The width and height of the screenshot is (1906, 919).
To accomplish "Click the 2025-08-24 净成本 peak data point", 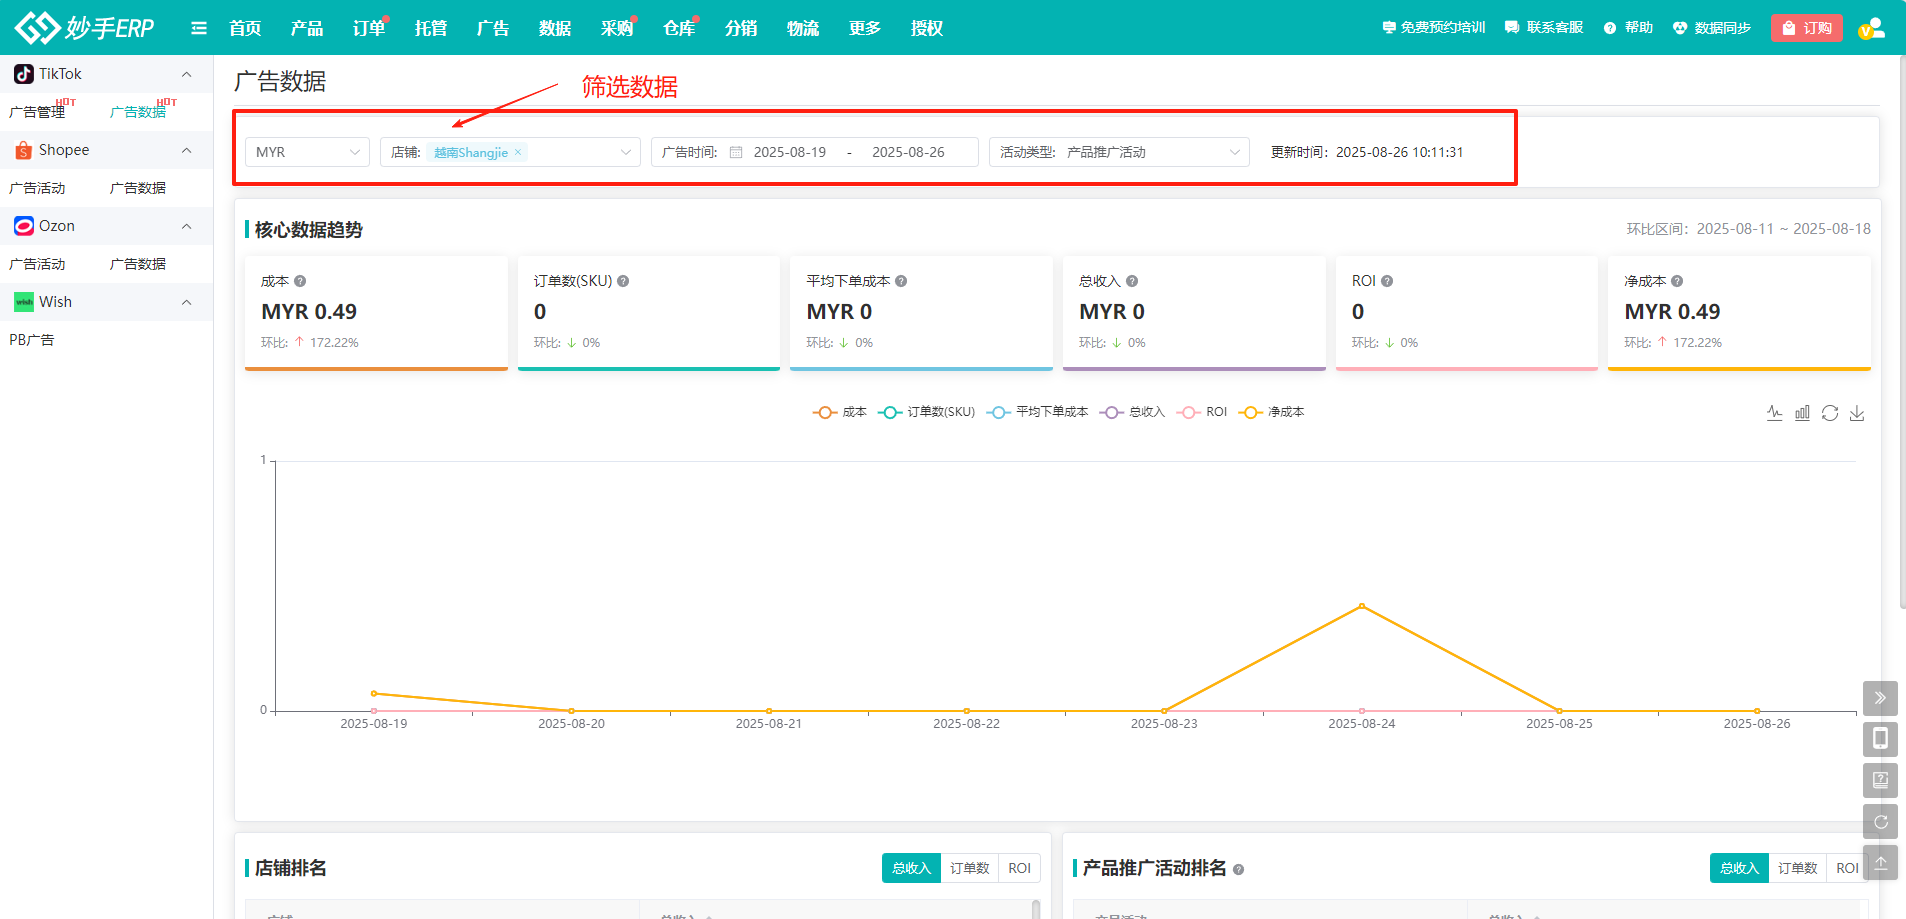I will (1362, 606).
